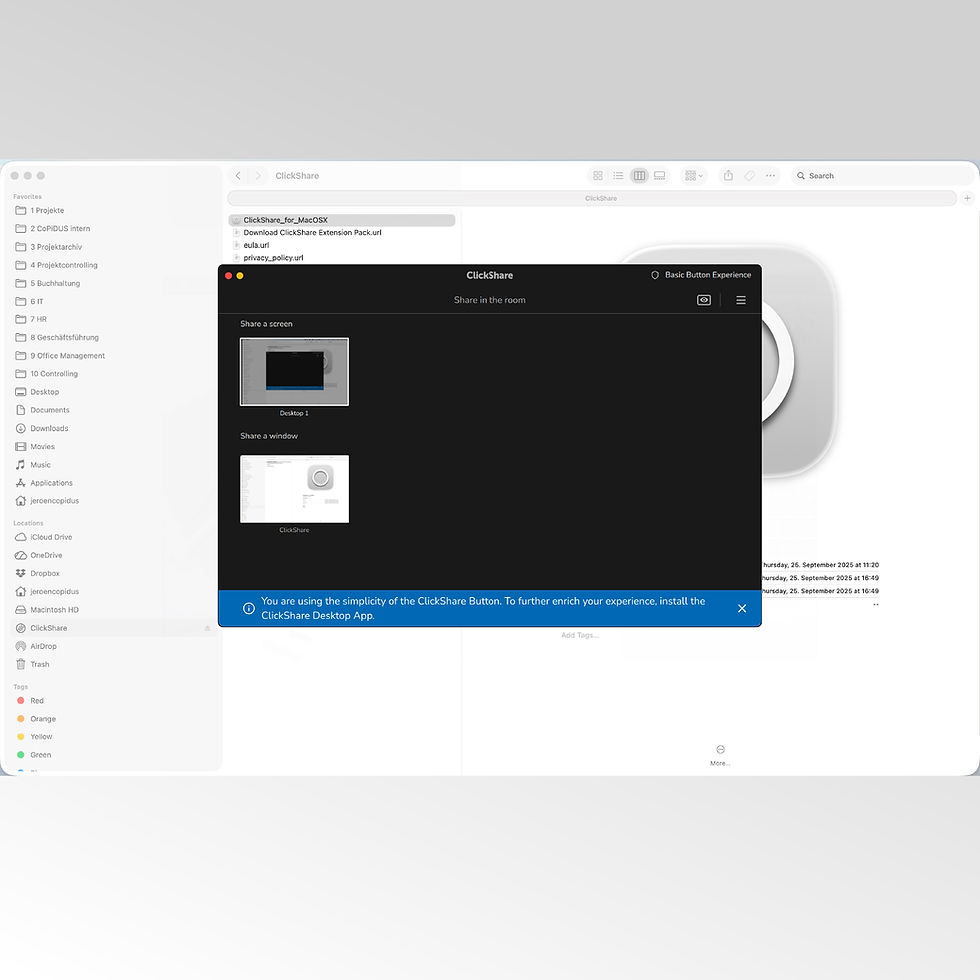Image resolution: width=980 pixels, height=980 pixels.
Task: Switch Finder to gallery view
Action: tap(659, 176)
